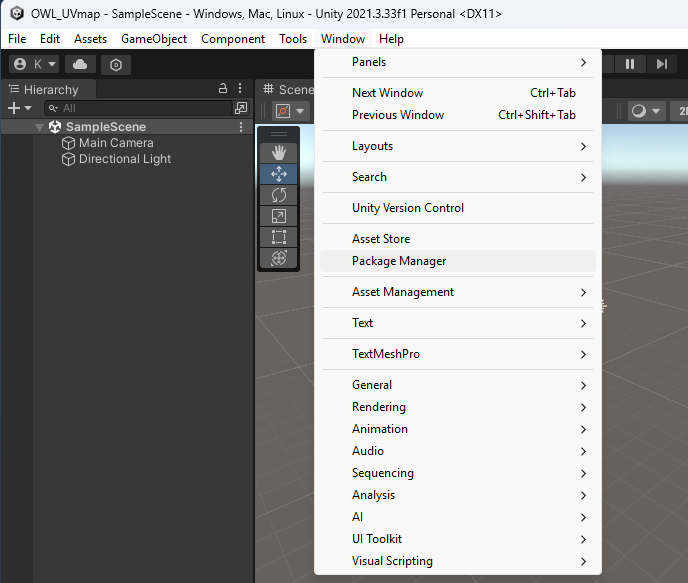Choose Previous Window menu entry
Image resolution: width=688 pixels, height=583 pixels.
coord(458,115)
